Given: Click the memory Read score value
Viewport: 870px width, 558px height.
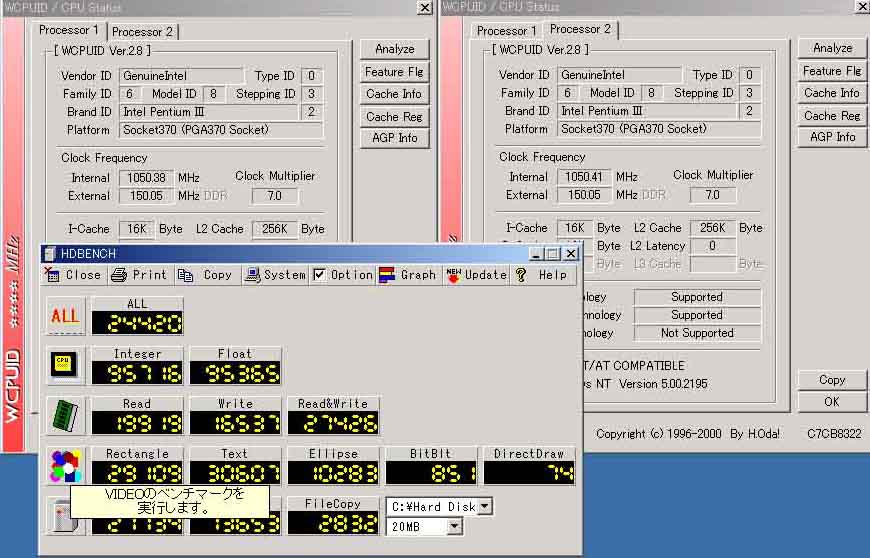Looking at the screenshot, I should pos(138,423).
